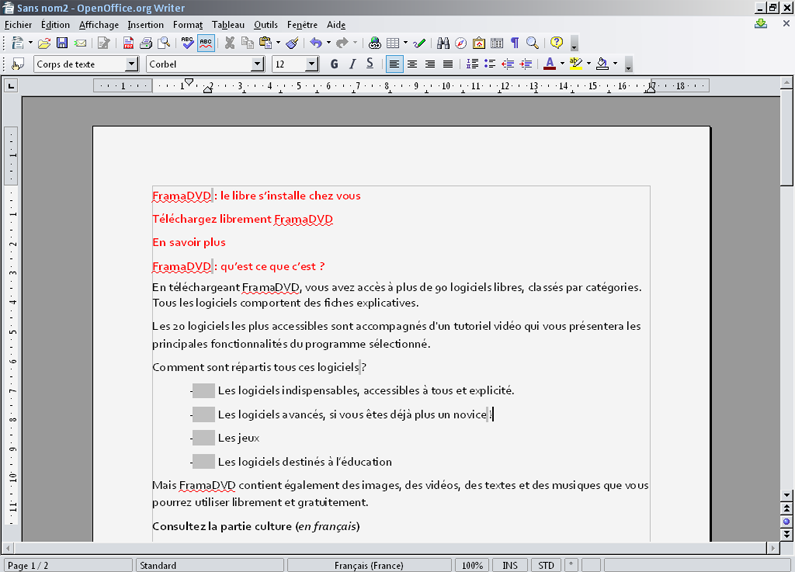This screenshot has width=795, height=572.
Task: Click the 100% zoom field in status bar
Action: pyautogui.click(x=472, y=565)
